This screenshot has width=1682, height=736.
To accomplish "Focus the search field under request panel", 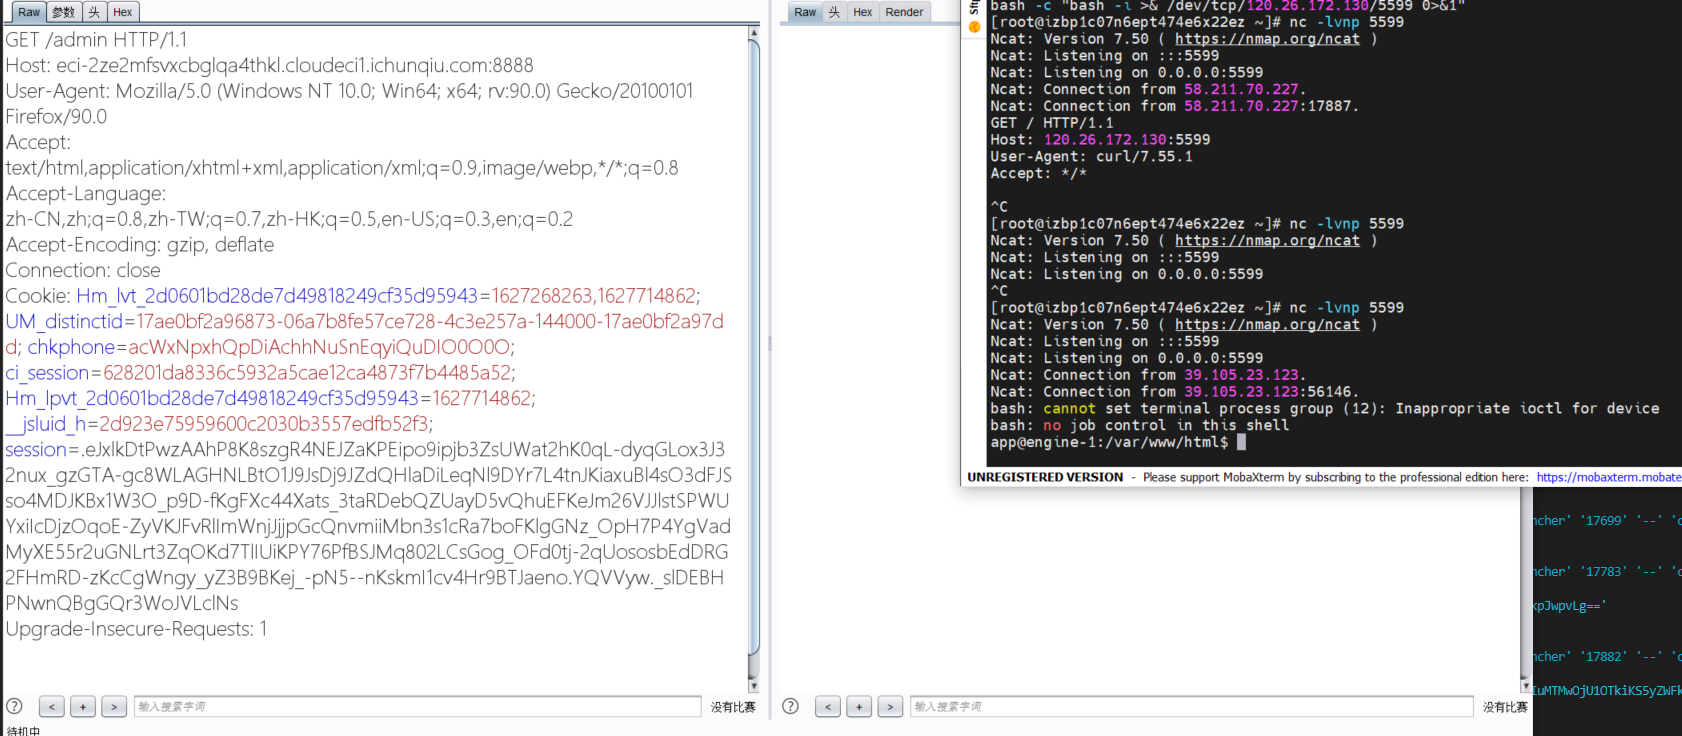I will pyautogui.click(x=417, y=707).
